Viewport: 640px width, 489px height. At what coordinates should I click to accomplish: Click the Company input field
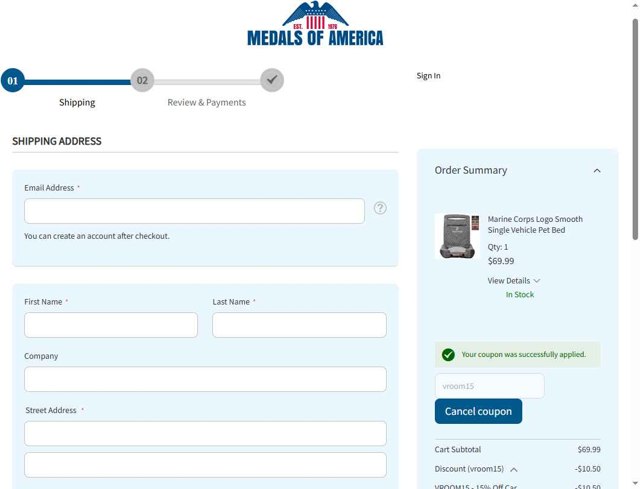click(205, 379)
